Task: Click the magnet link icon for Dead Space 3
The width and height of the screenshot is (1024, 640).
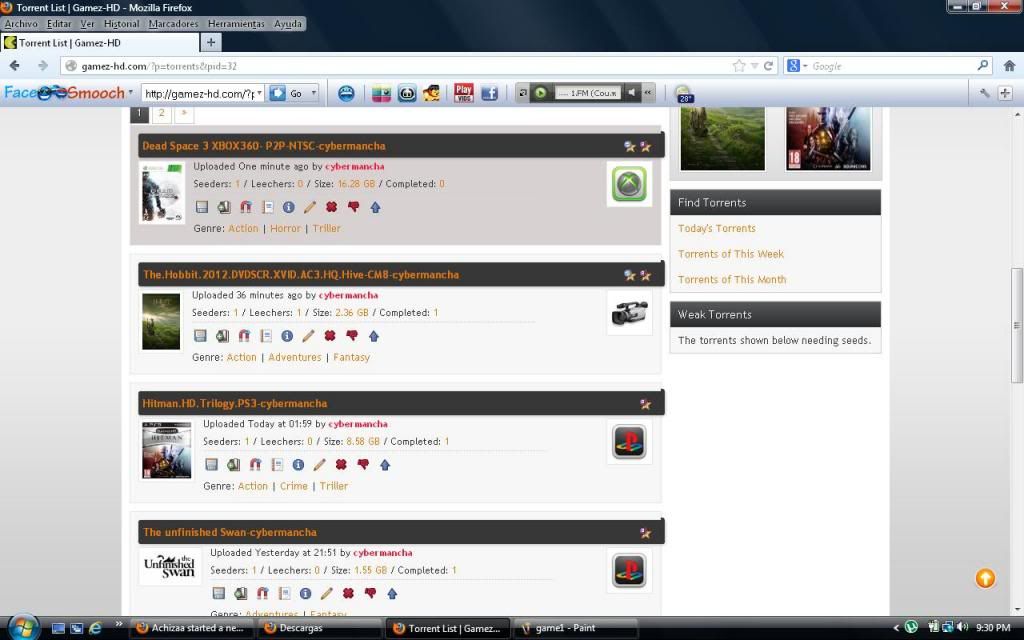Action: [246, 207]
